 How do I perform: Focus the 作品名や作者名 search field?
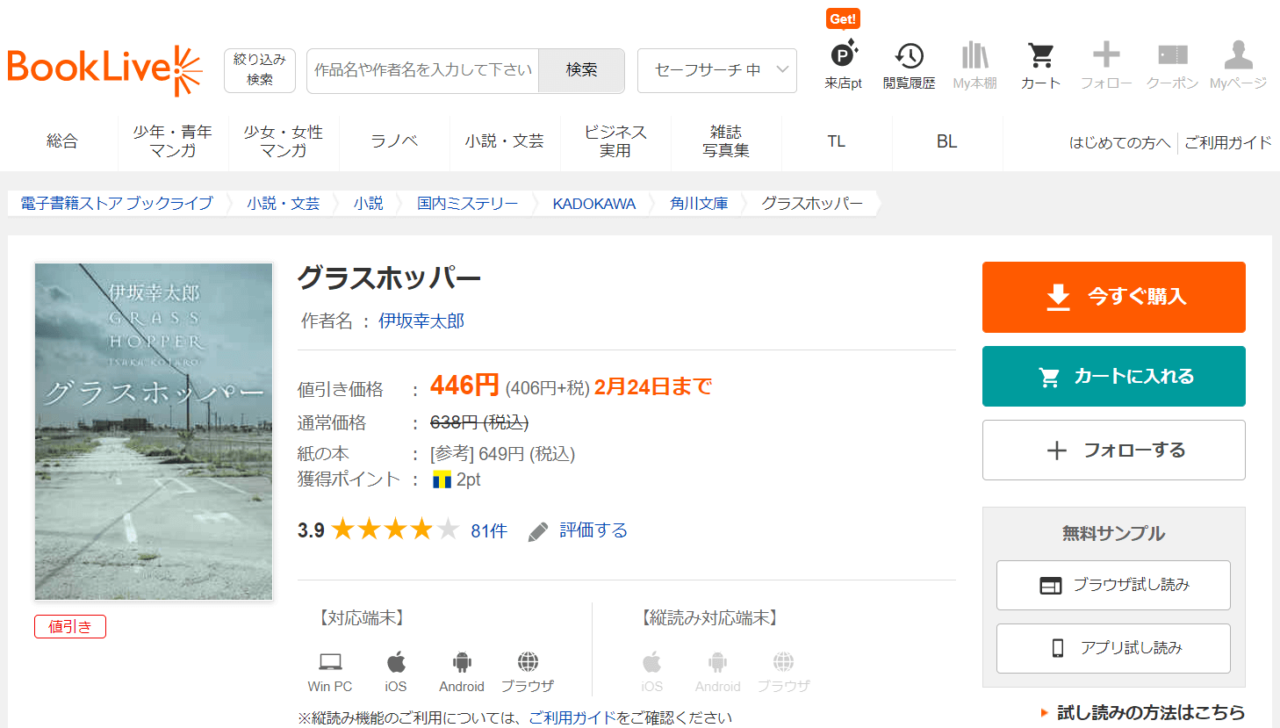[x=423, y=70]
